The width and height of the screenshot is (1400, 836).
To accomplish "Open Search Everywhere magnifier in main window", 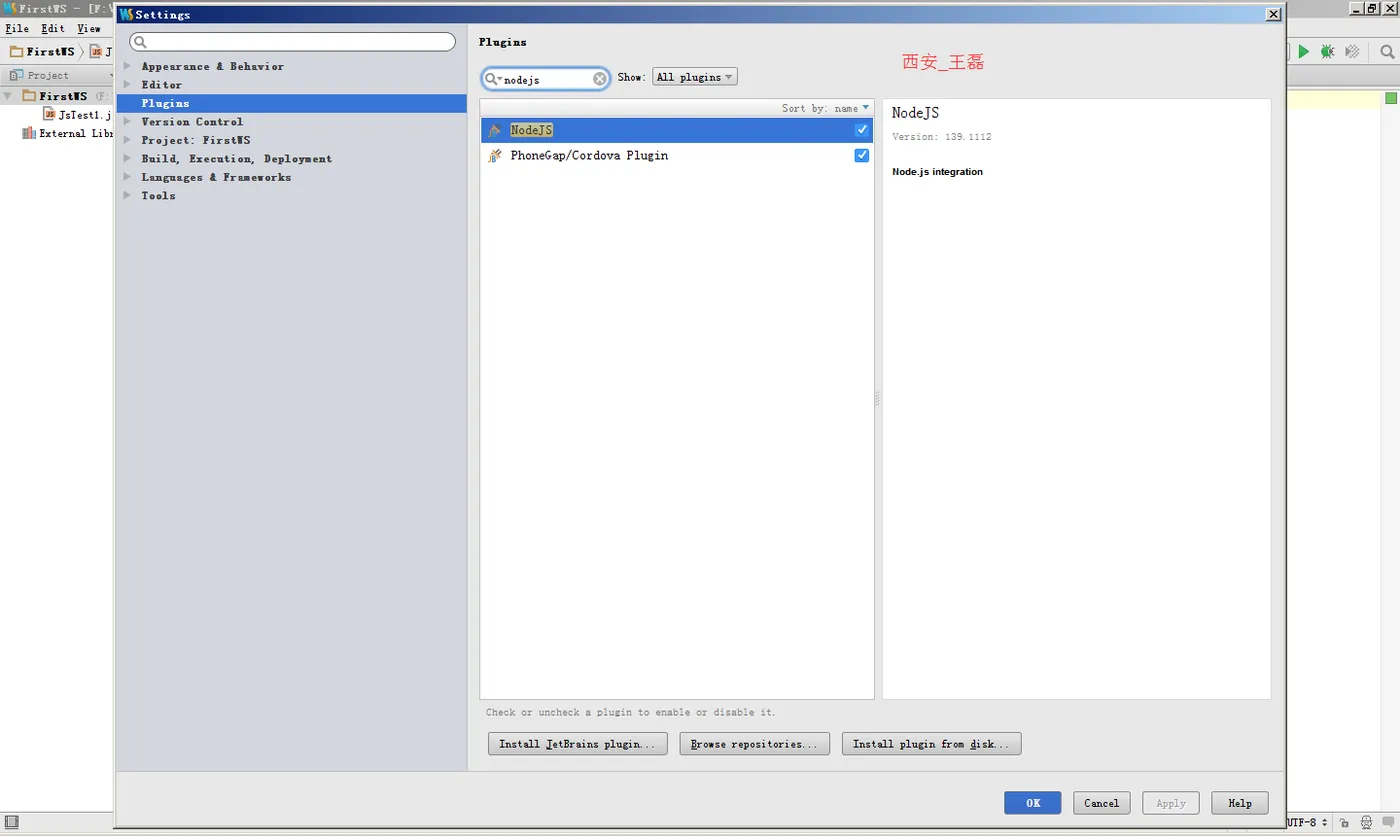I will 1388,51.
